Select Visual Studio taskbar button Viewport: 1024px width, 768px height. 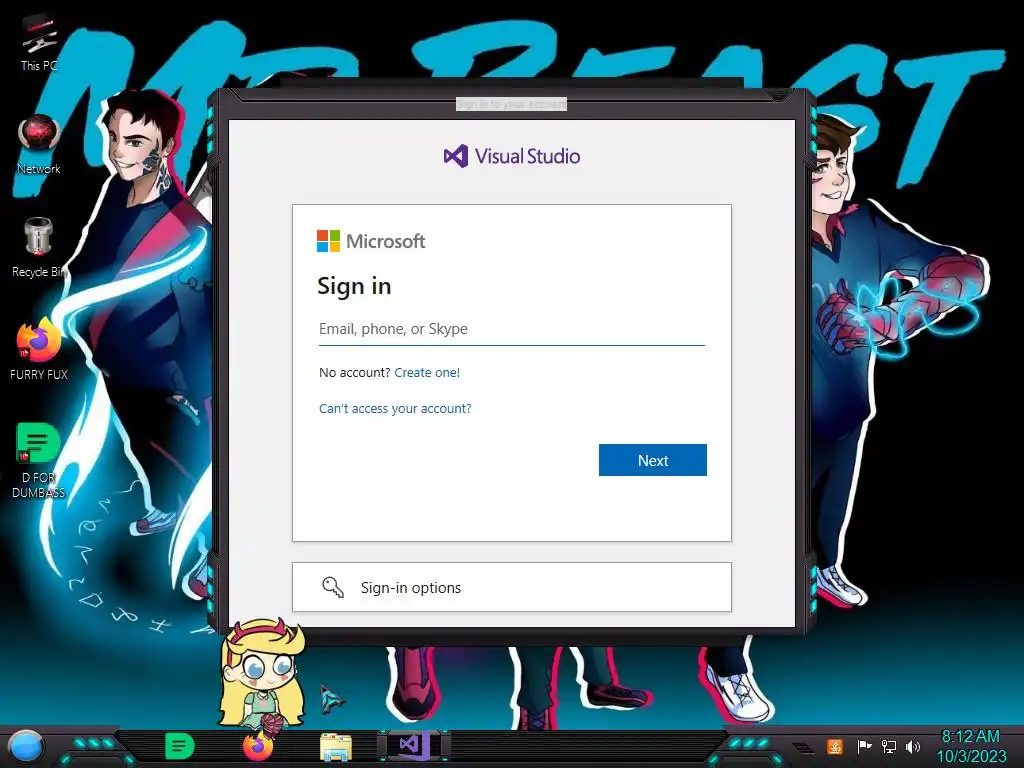point(413,745)
